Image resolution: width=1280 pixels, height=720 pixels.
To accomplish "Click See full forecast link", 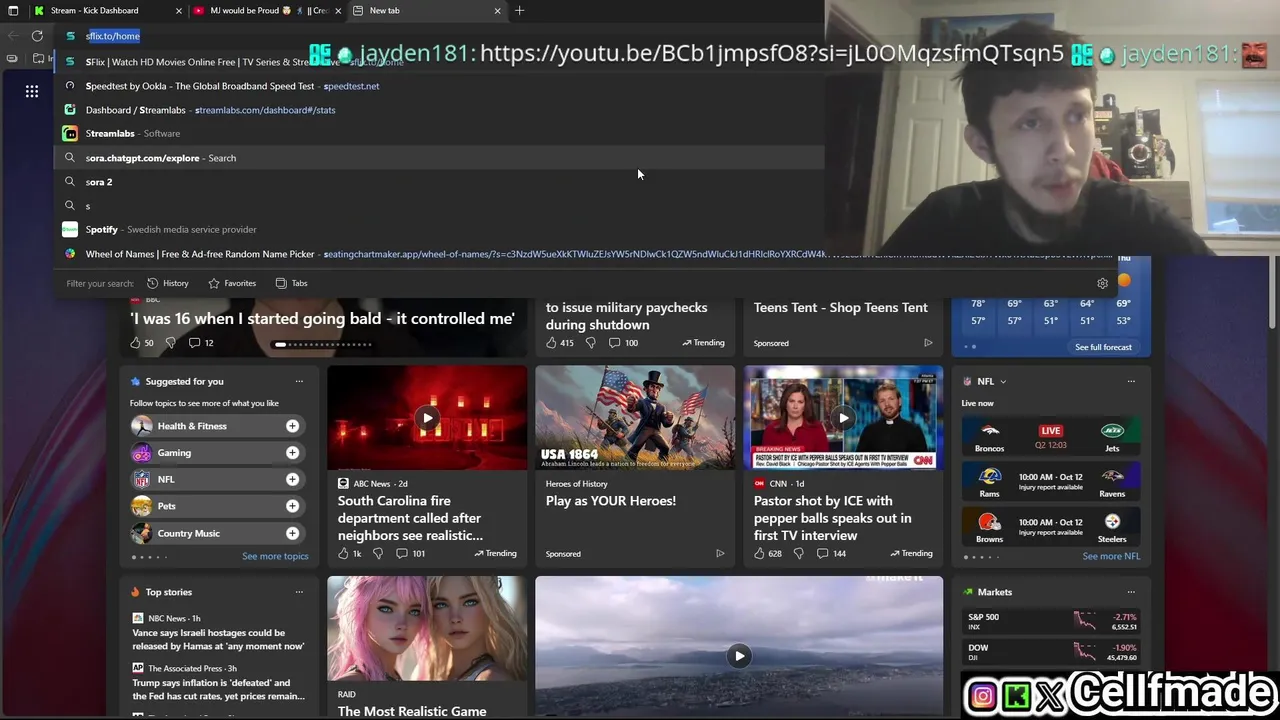I will 1103,347.
